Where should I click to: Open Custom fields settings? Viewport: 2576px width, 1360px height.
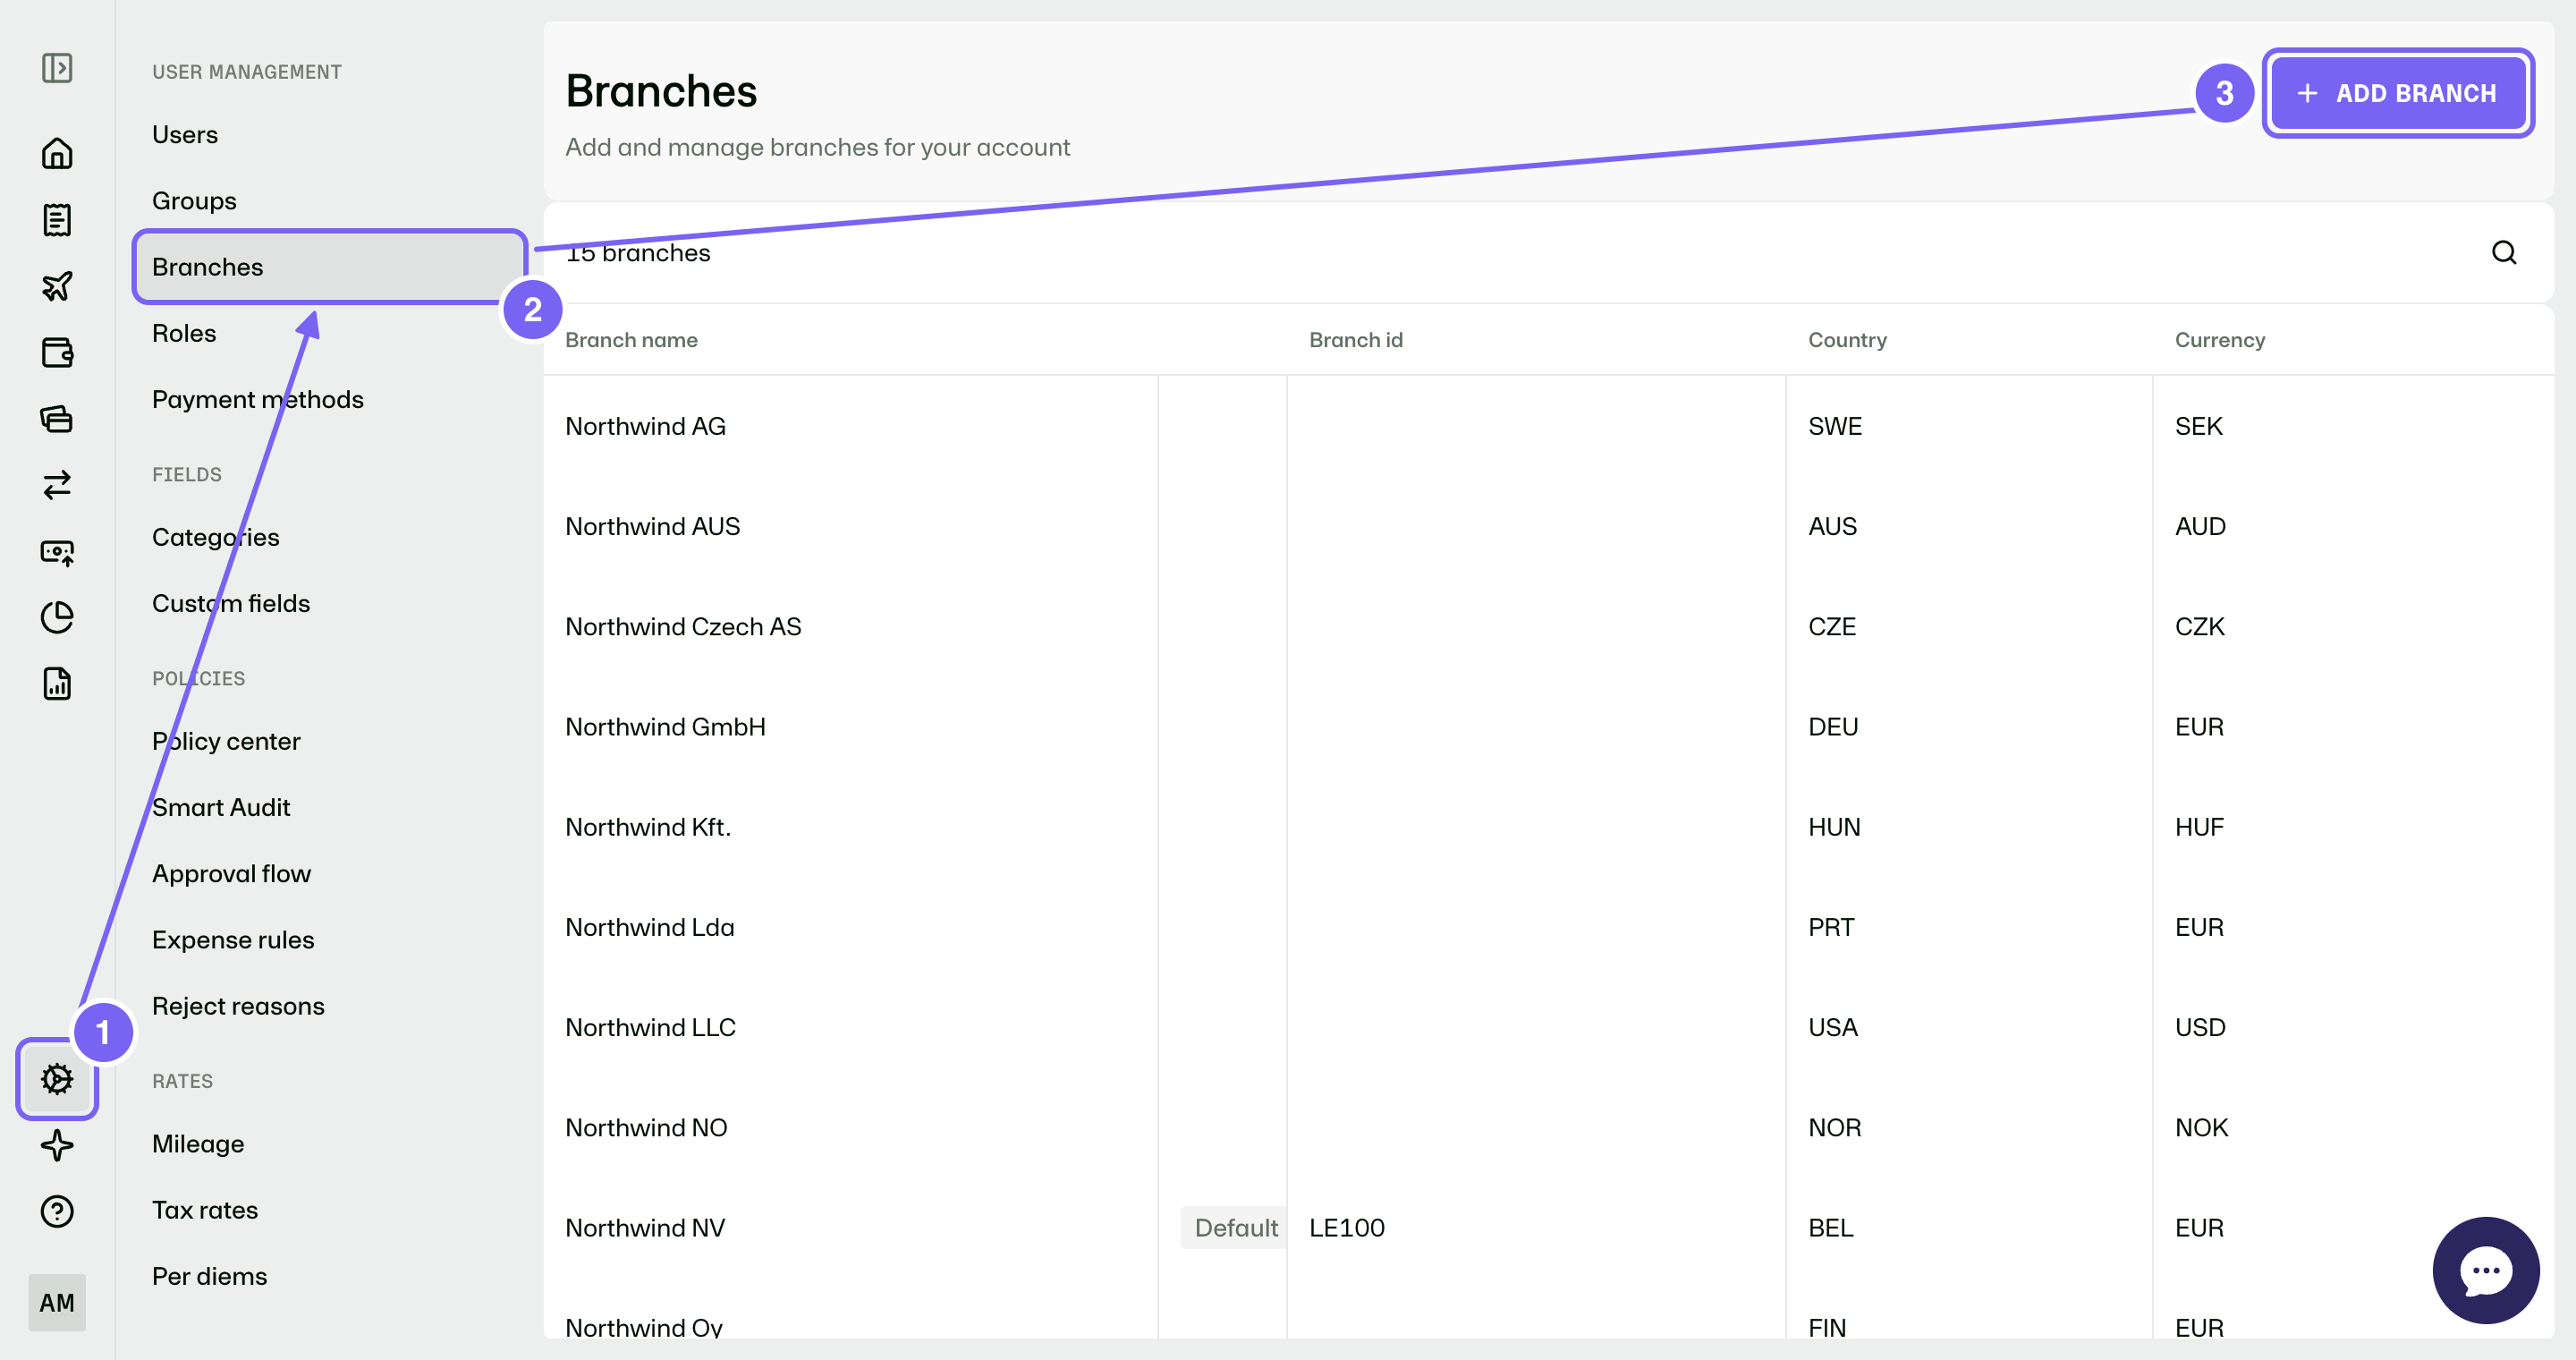[231, 603]
